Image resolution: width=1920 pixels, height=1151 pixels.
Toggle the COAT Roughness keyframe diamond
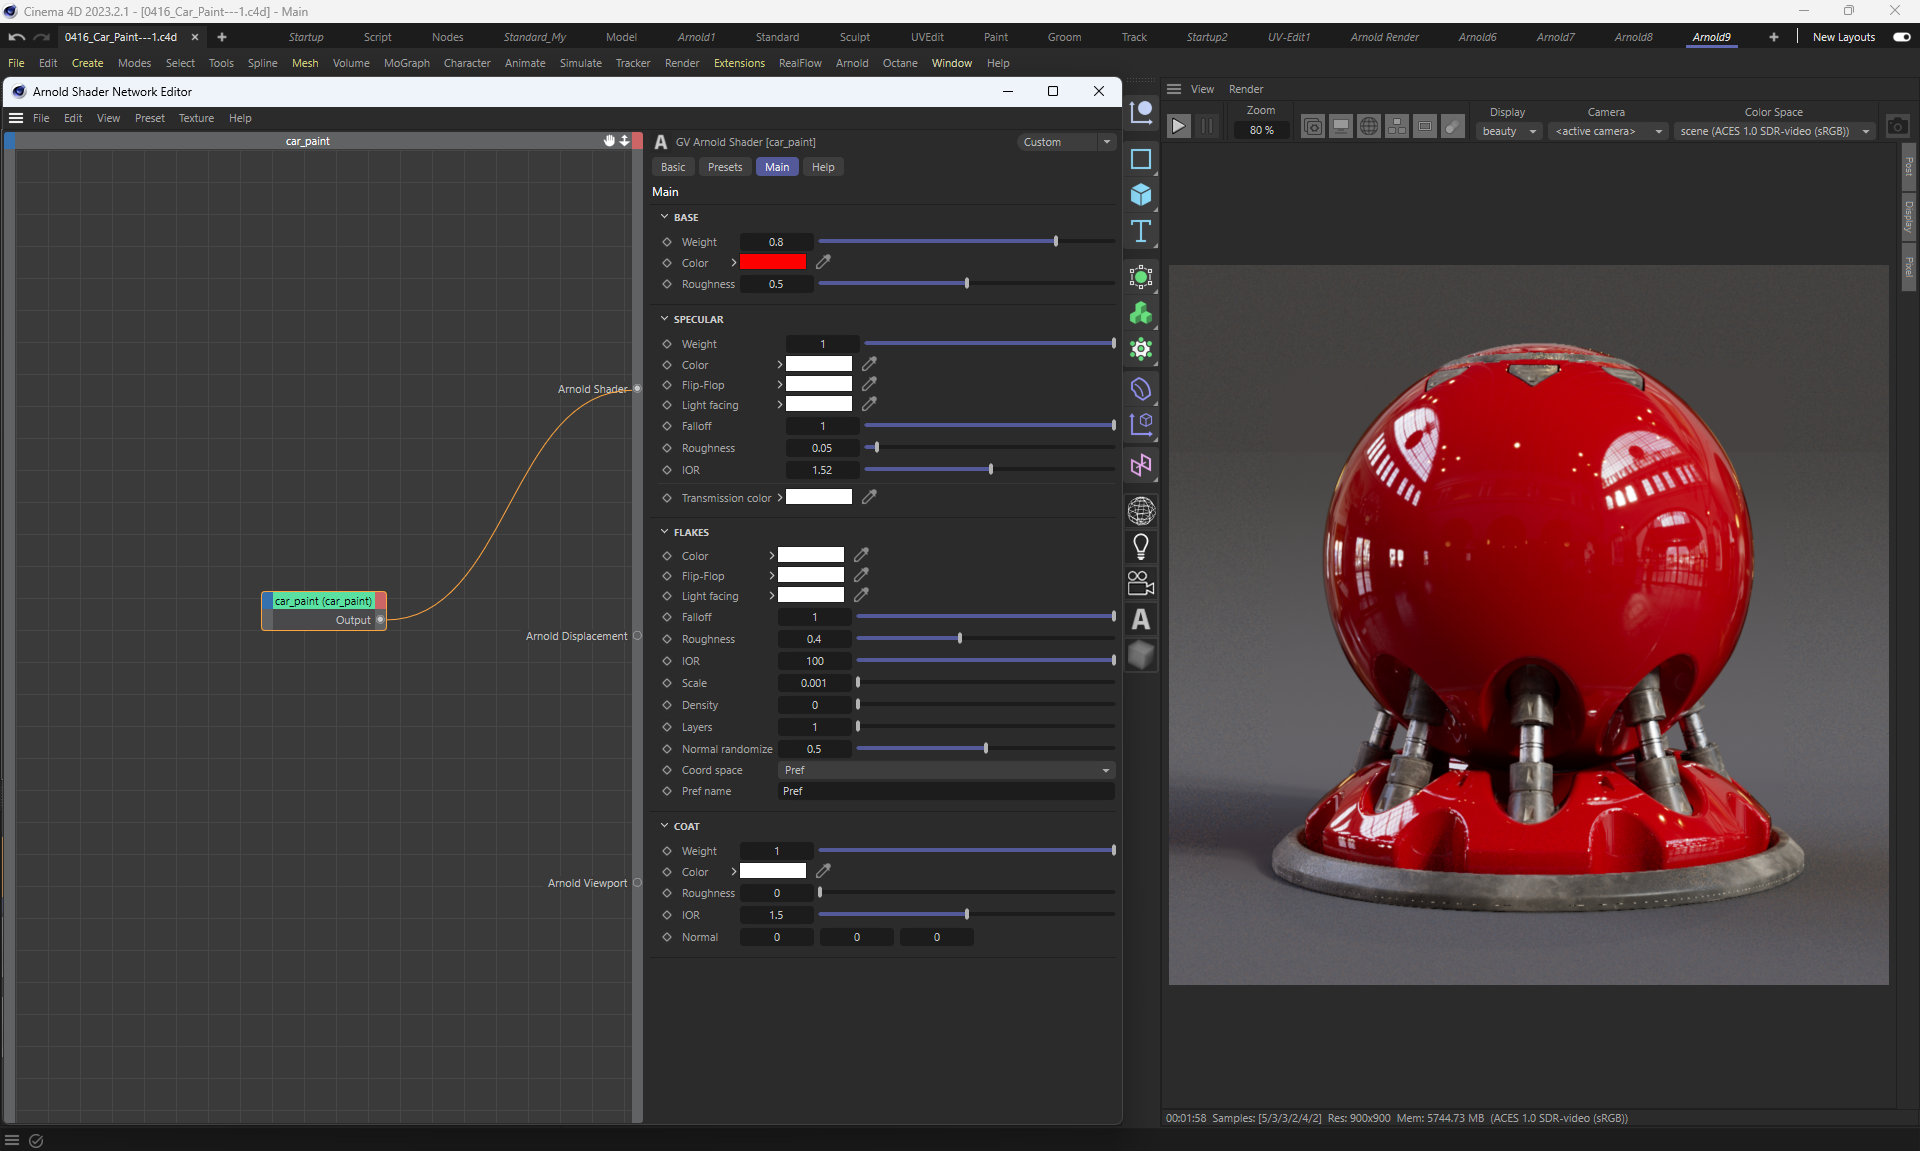click(x=667, y=893)
